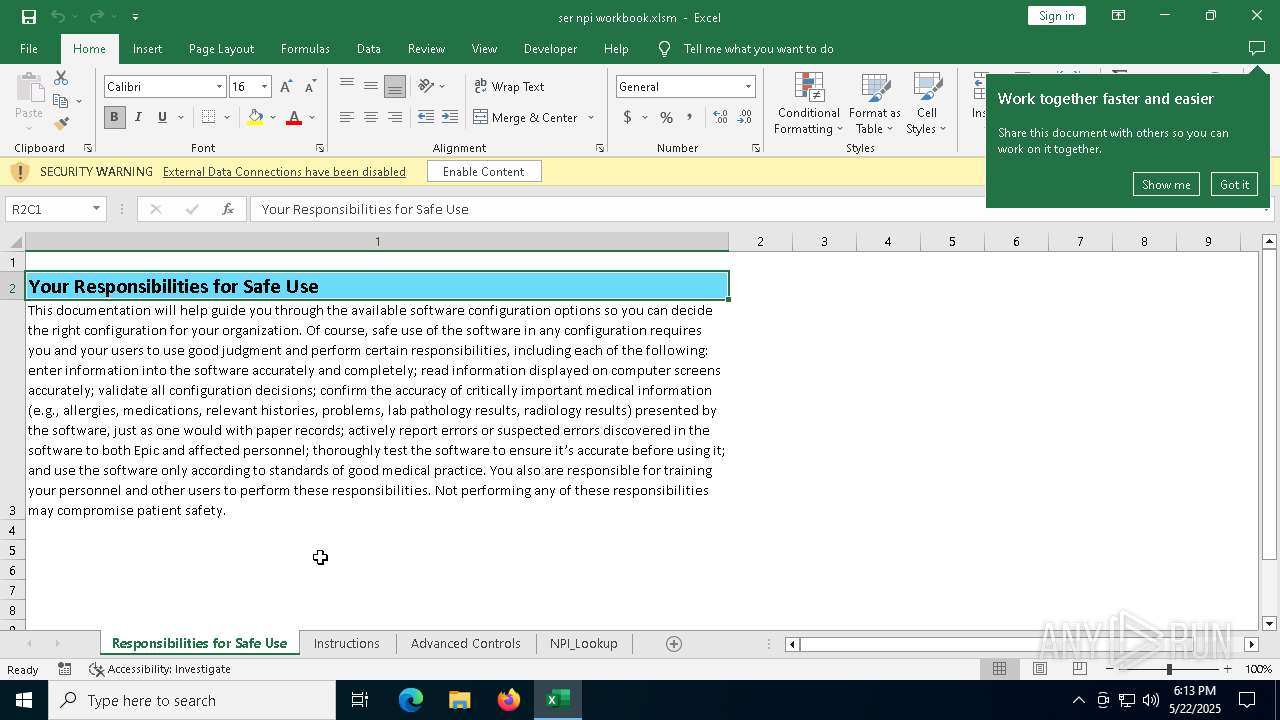
Task: Select the Format Painter brush
Action: pos(61,124)
